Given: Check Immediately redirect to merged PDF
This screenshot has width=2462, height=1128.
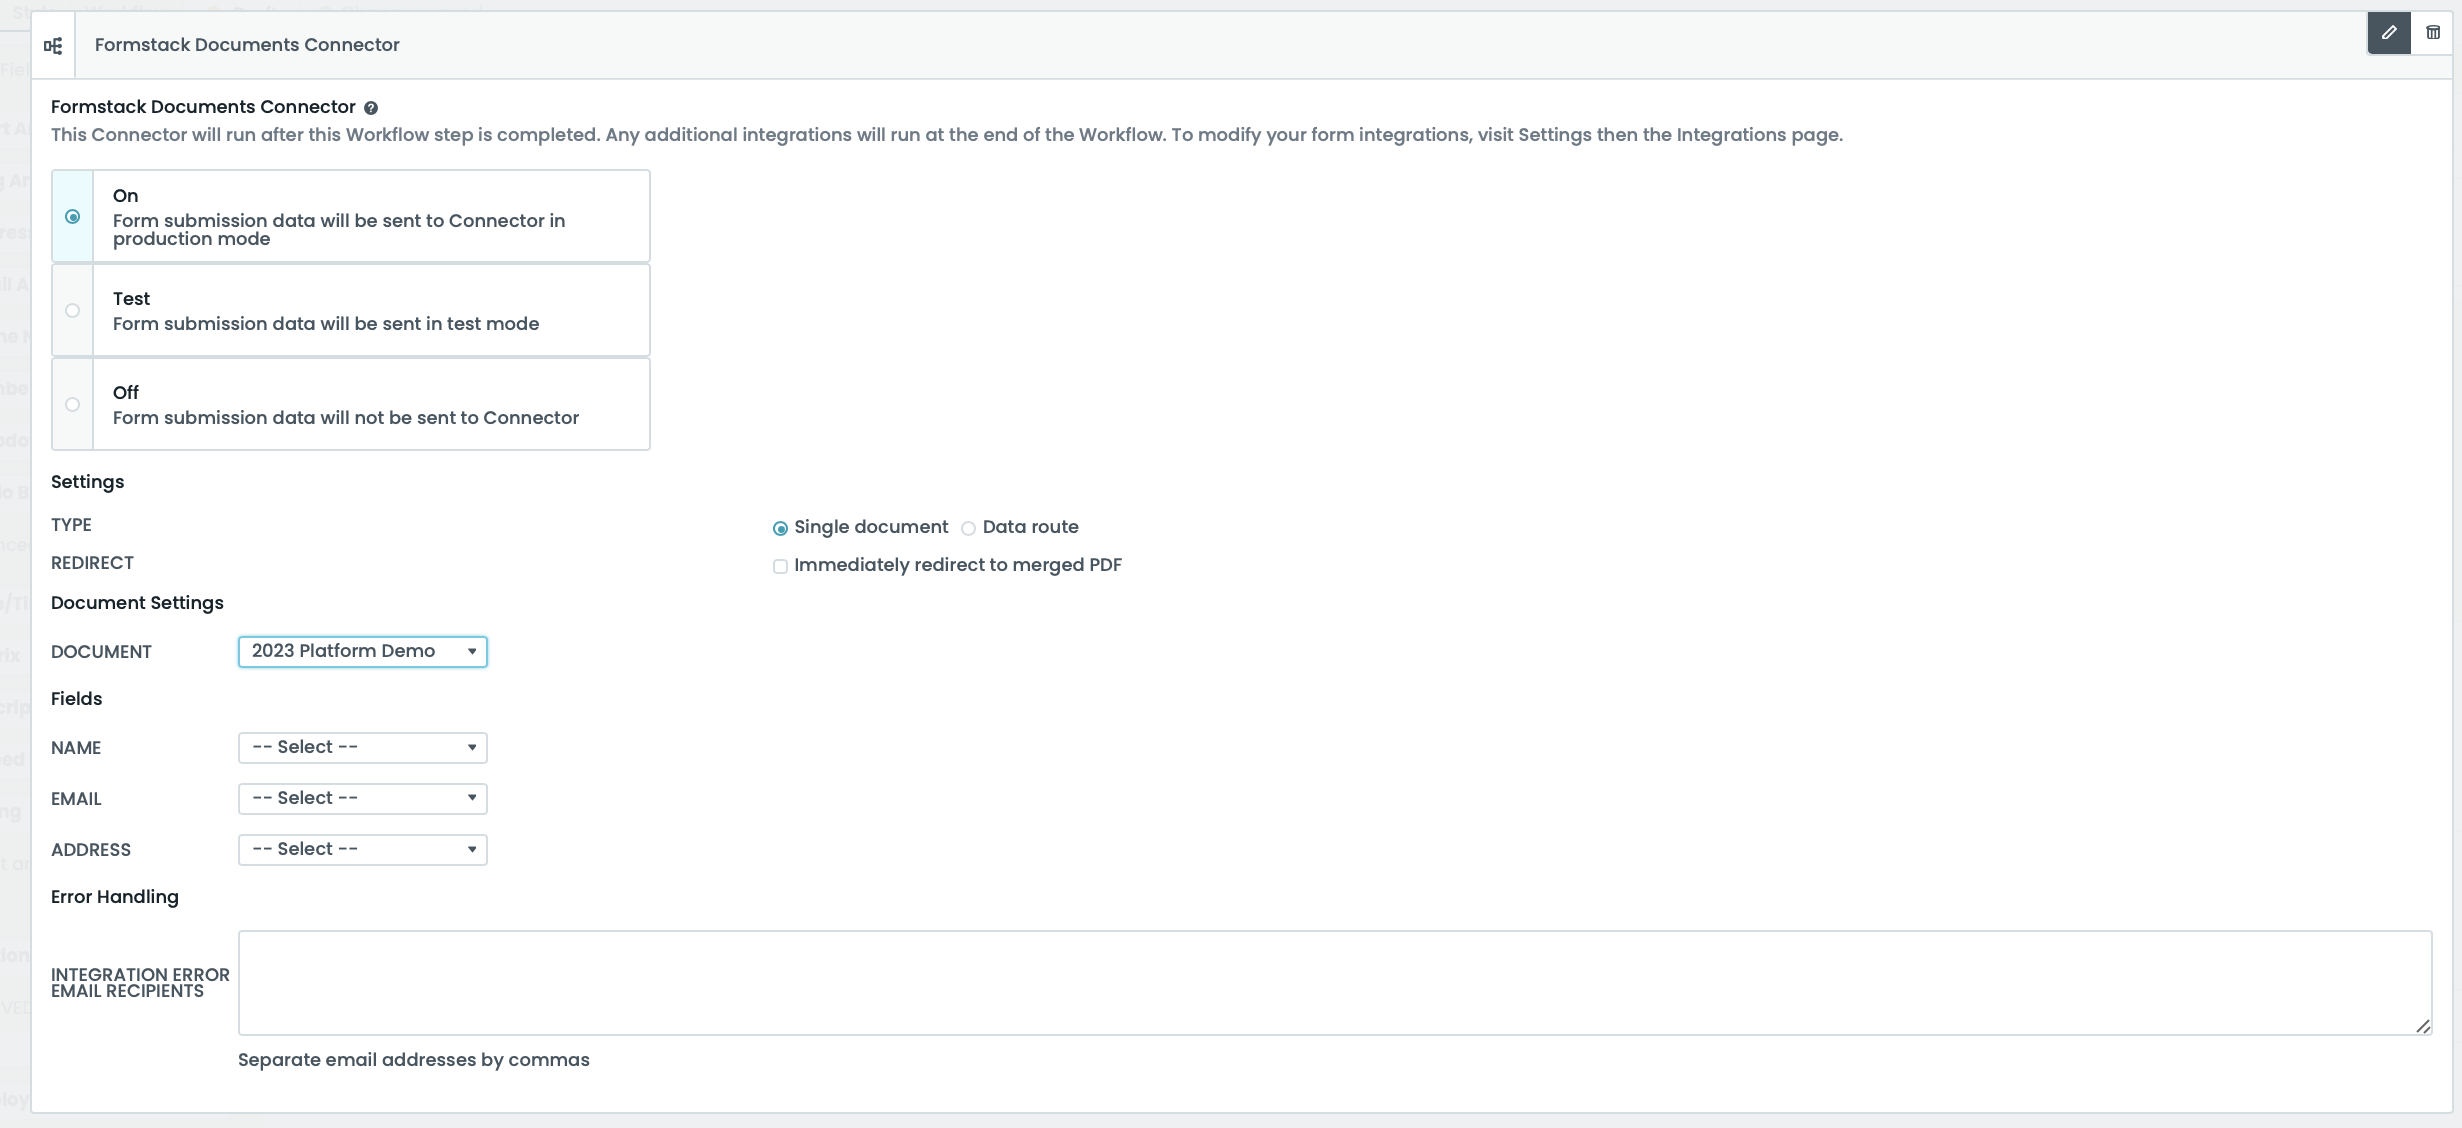Looking at the screenshot, I should coord(780,566).
